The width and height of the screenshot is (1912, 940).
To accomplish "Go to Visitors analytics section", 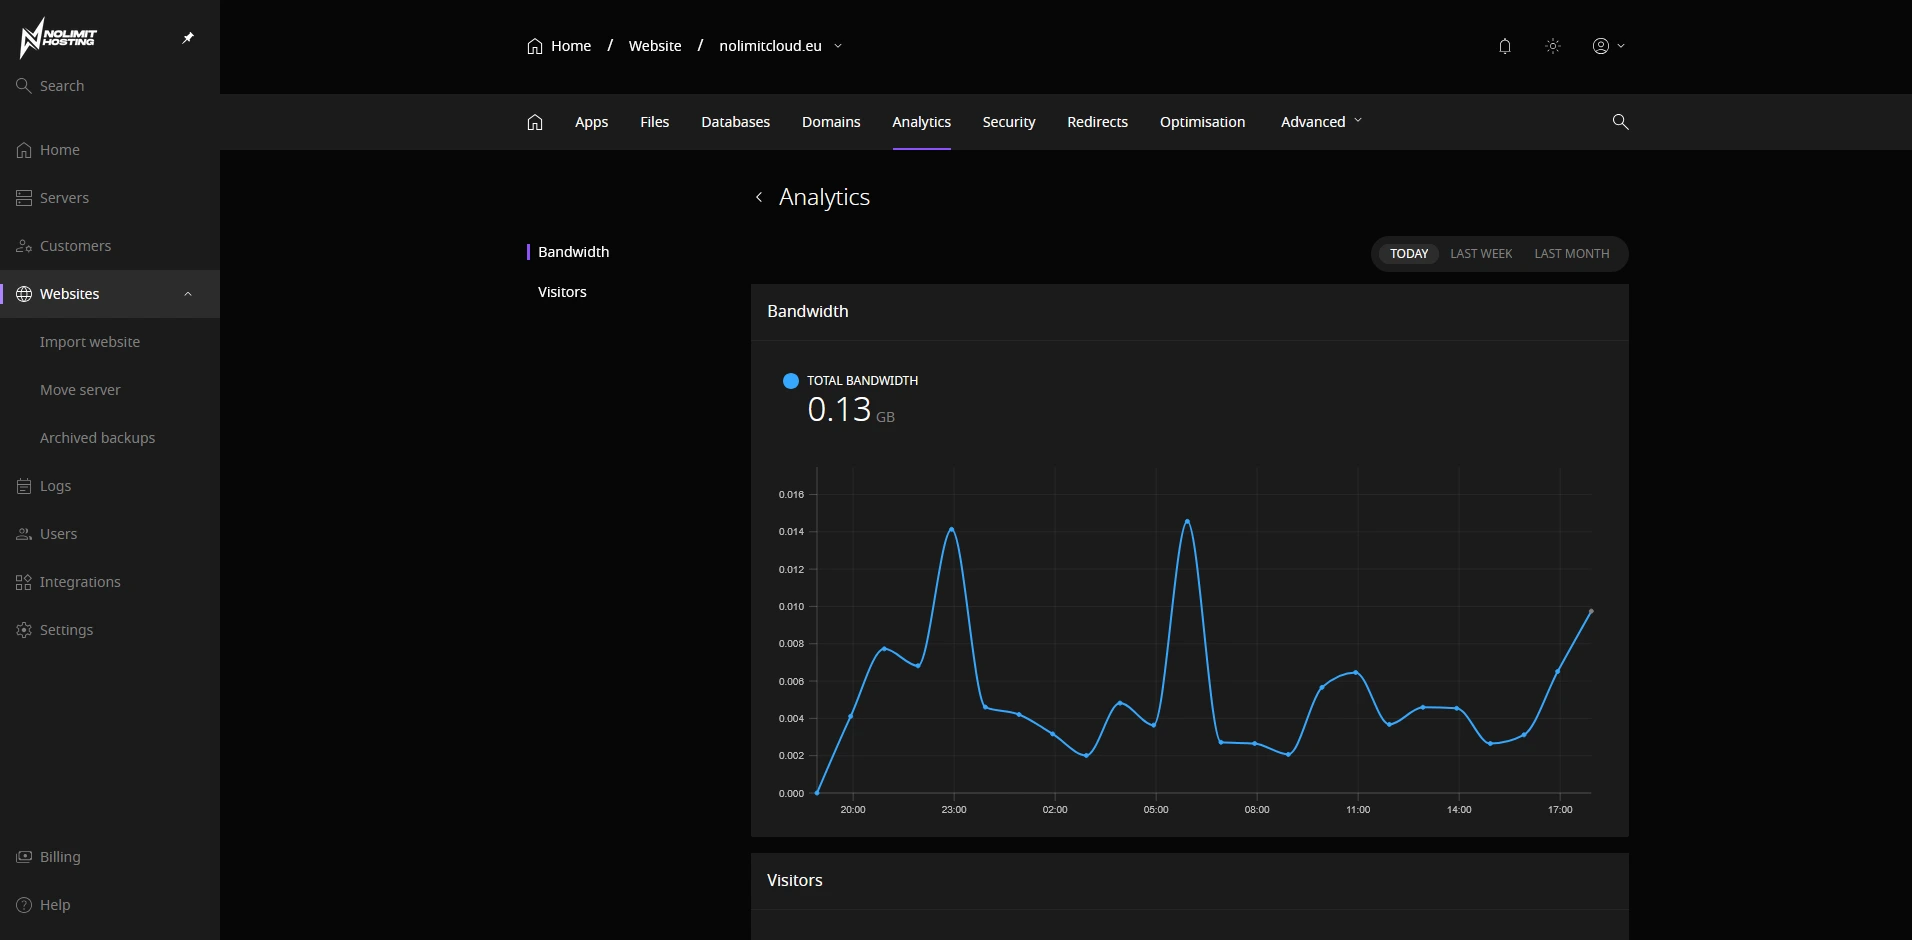I will [x=562, y=292].
